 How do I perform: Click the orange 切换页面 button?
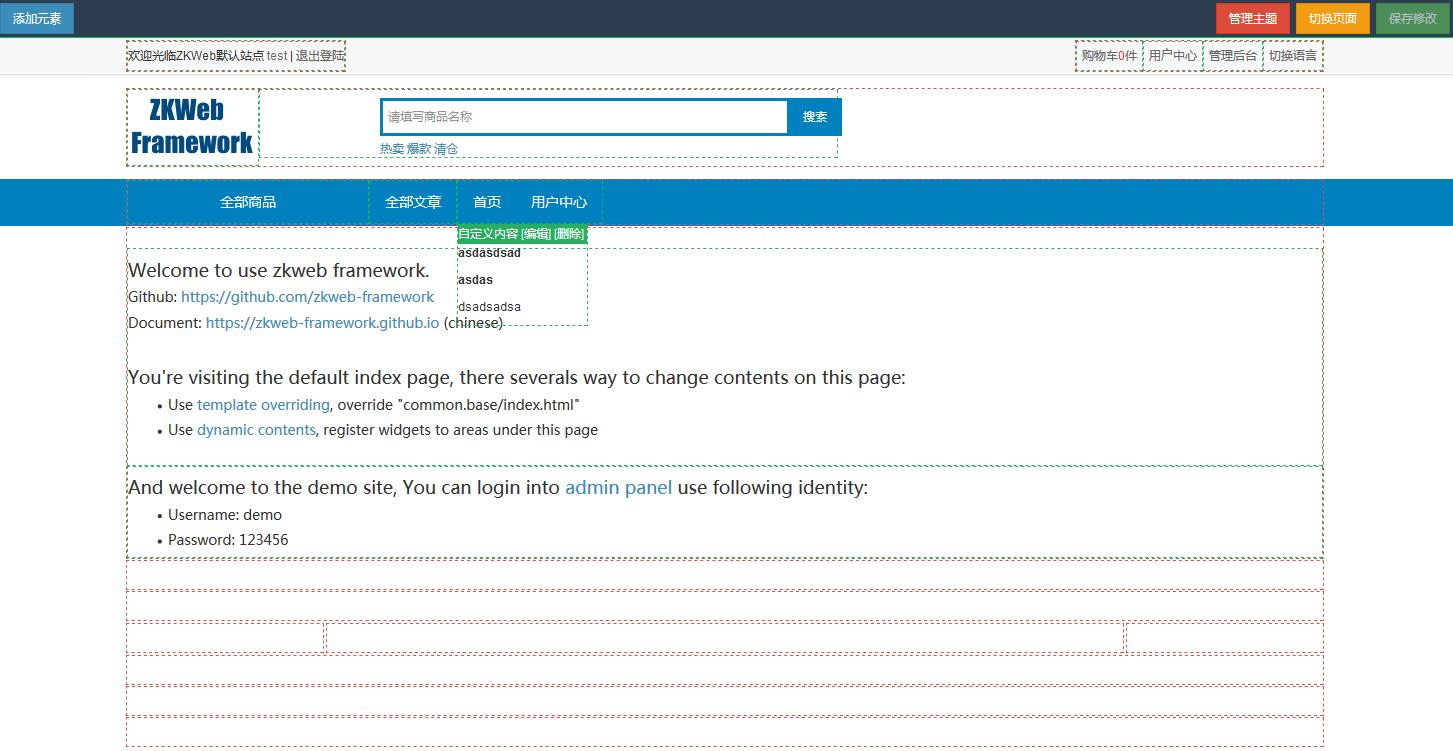tap(1332, 18)
